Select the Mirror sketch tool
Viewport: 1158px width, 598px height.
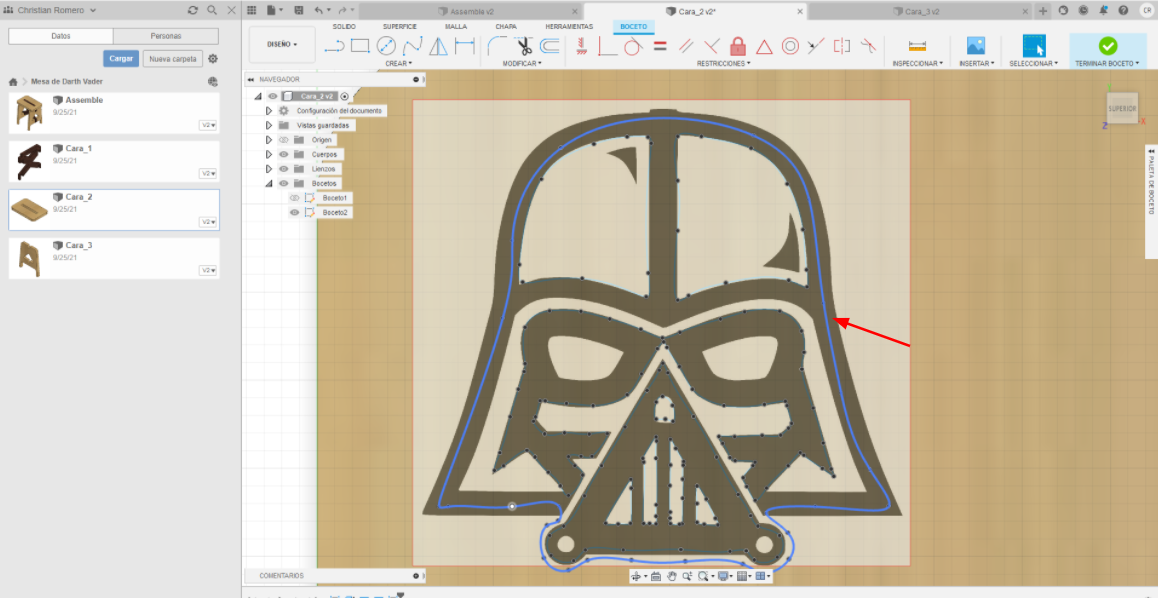[x=439, y=47]
